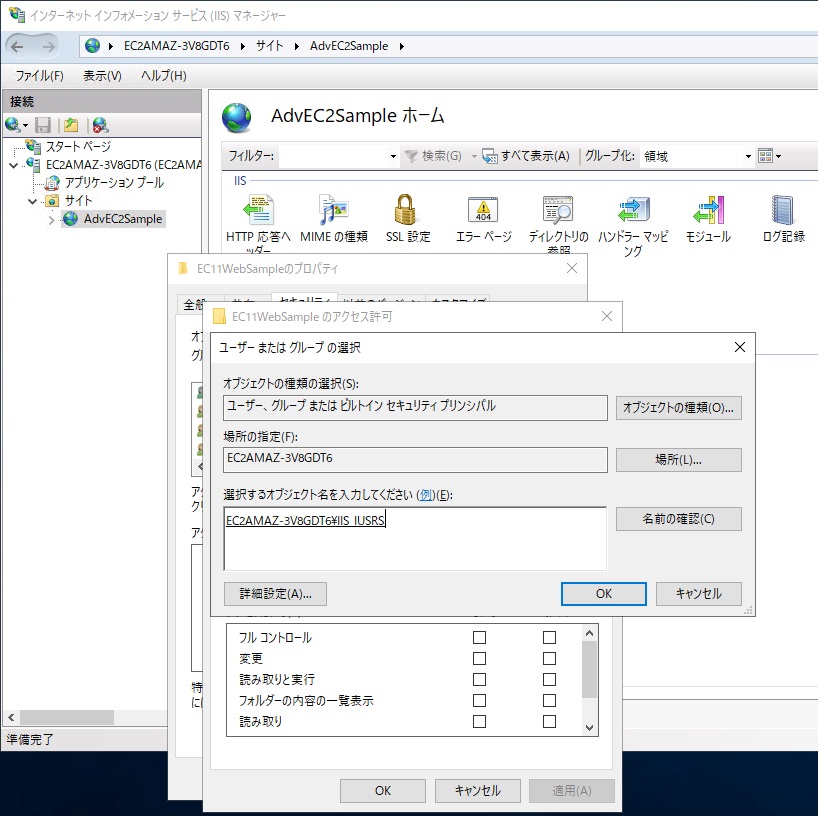Collapse the サイト tree node
Screen dimensions: 819x817
point(32,201)
